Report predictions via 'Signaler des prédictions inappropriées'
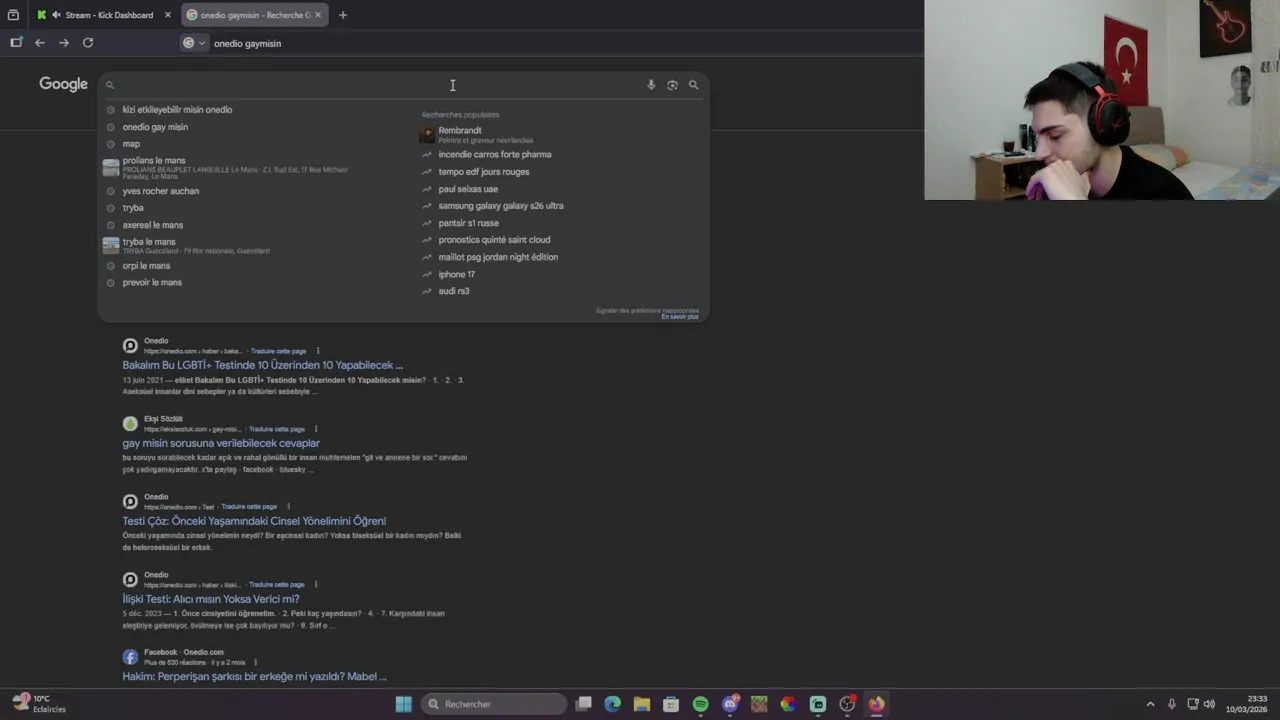Viewport: 1280px width, 720px height. [x=647, y=311]
